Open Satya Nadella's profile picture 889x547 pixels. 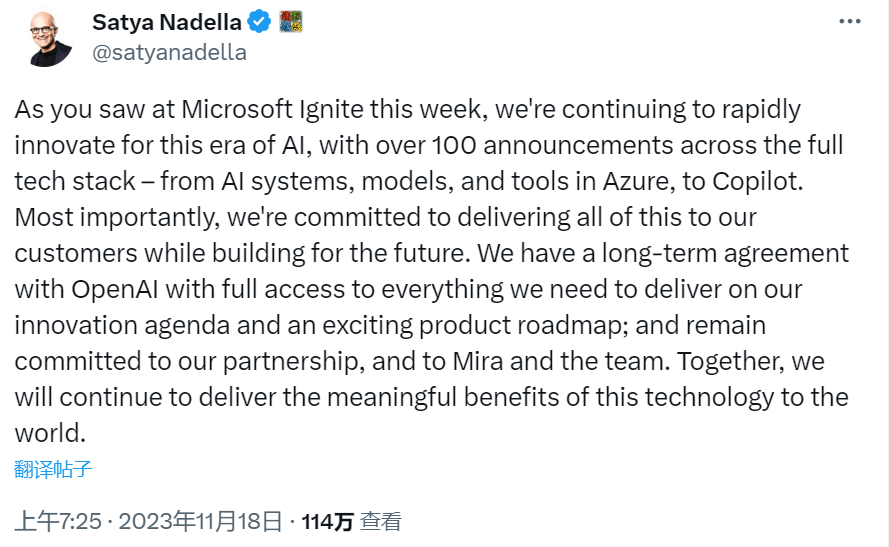(x=46, y=38)
